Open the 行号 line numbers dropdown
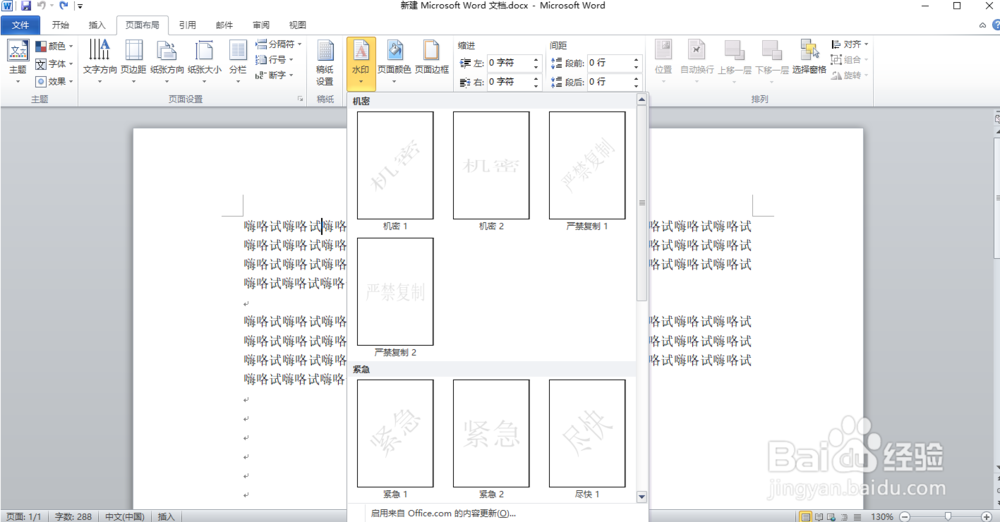This screenshot has height=522, width=1000. [x=274, y=59]
